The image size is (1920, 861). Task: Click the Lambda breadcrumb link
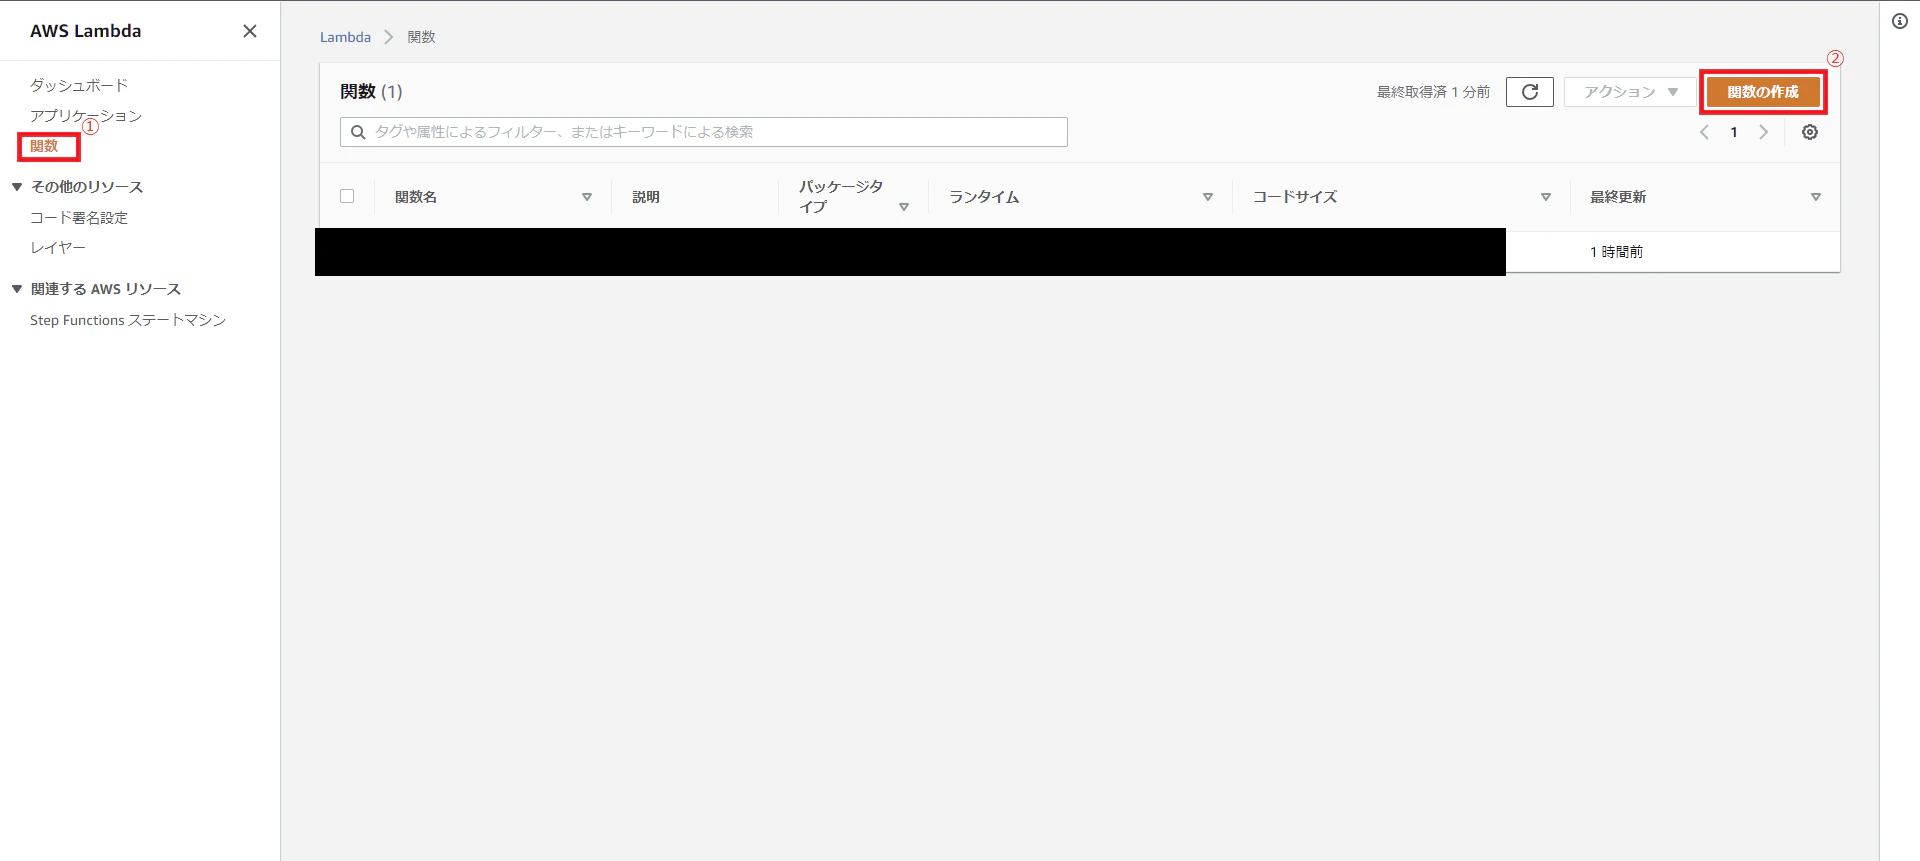pos(345,37)
